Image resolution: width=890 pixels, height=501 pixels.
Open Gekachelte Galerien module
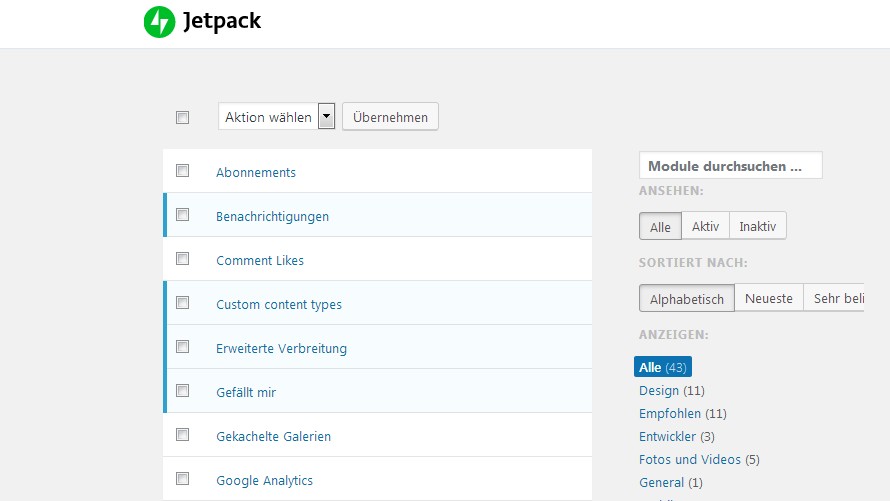coord(273,437)
